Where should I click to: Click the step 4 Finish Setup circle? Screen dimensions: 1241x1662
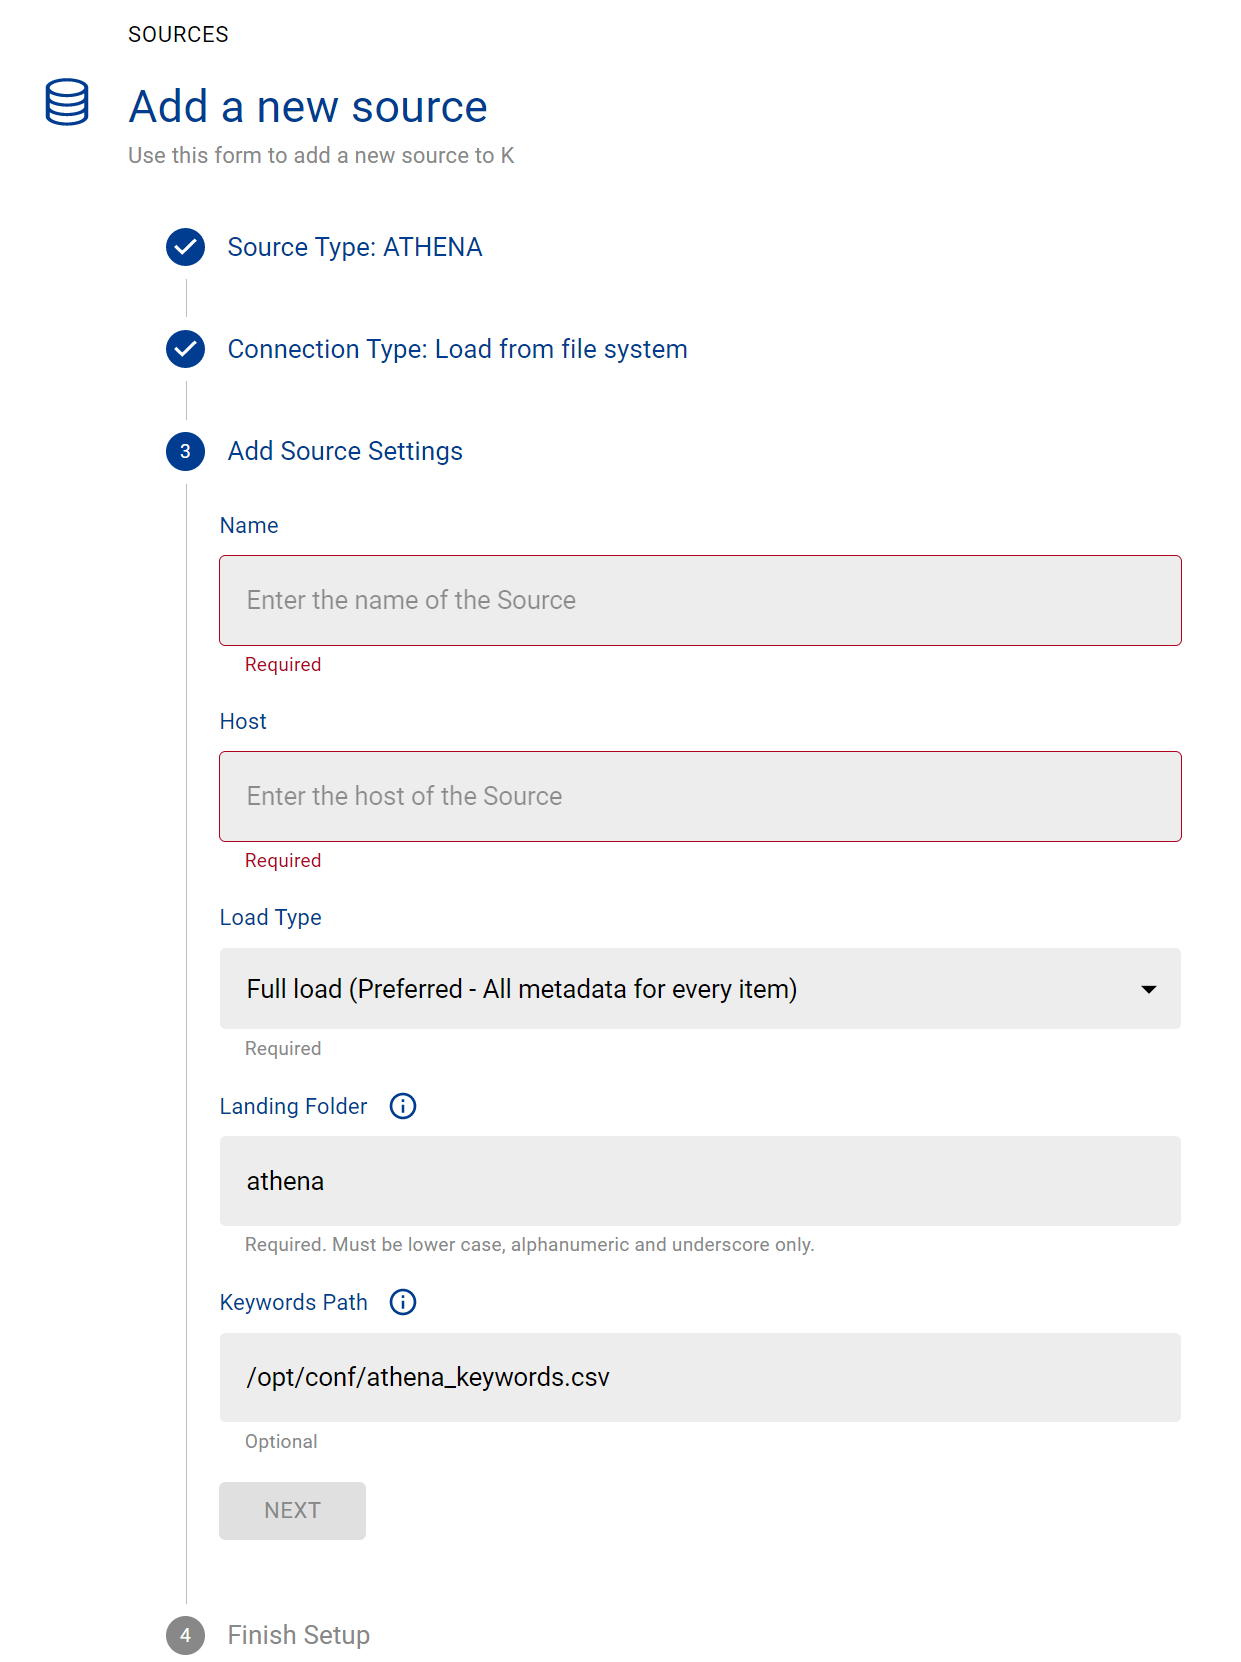tap(185, 1635)
